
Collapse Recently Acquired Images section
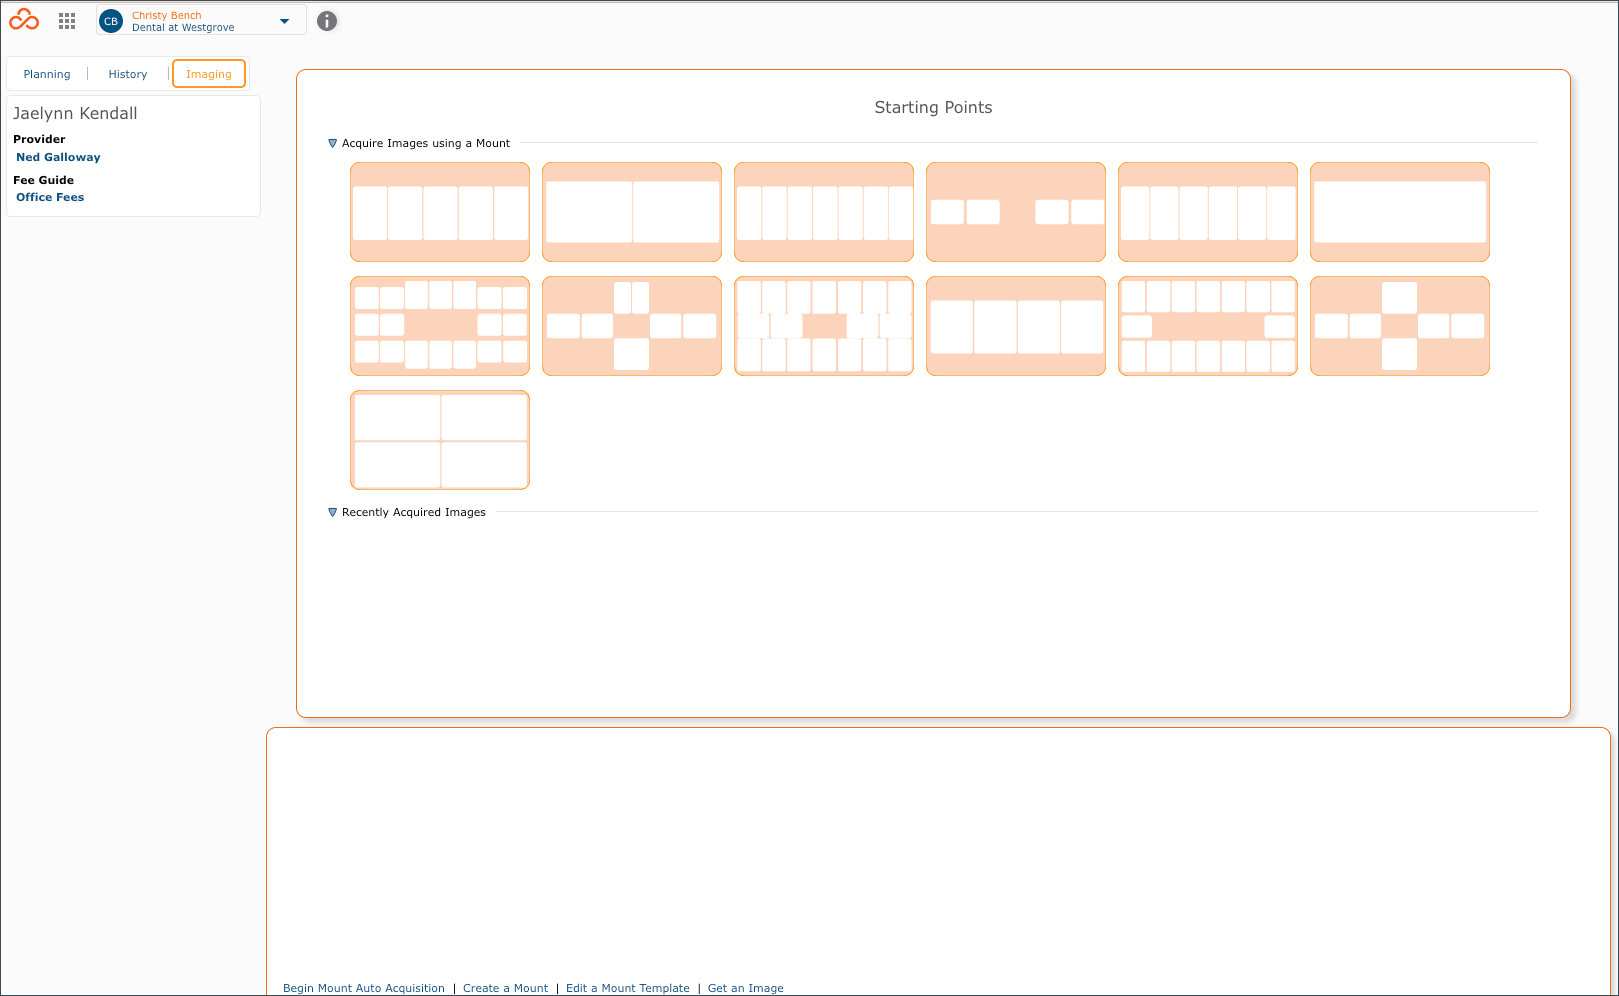pos(333,512)
